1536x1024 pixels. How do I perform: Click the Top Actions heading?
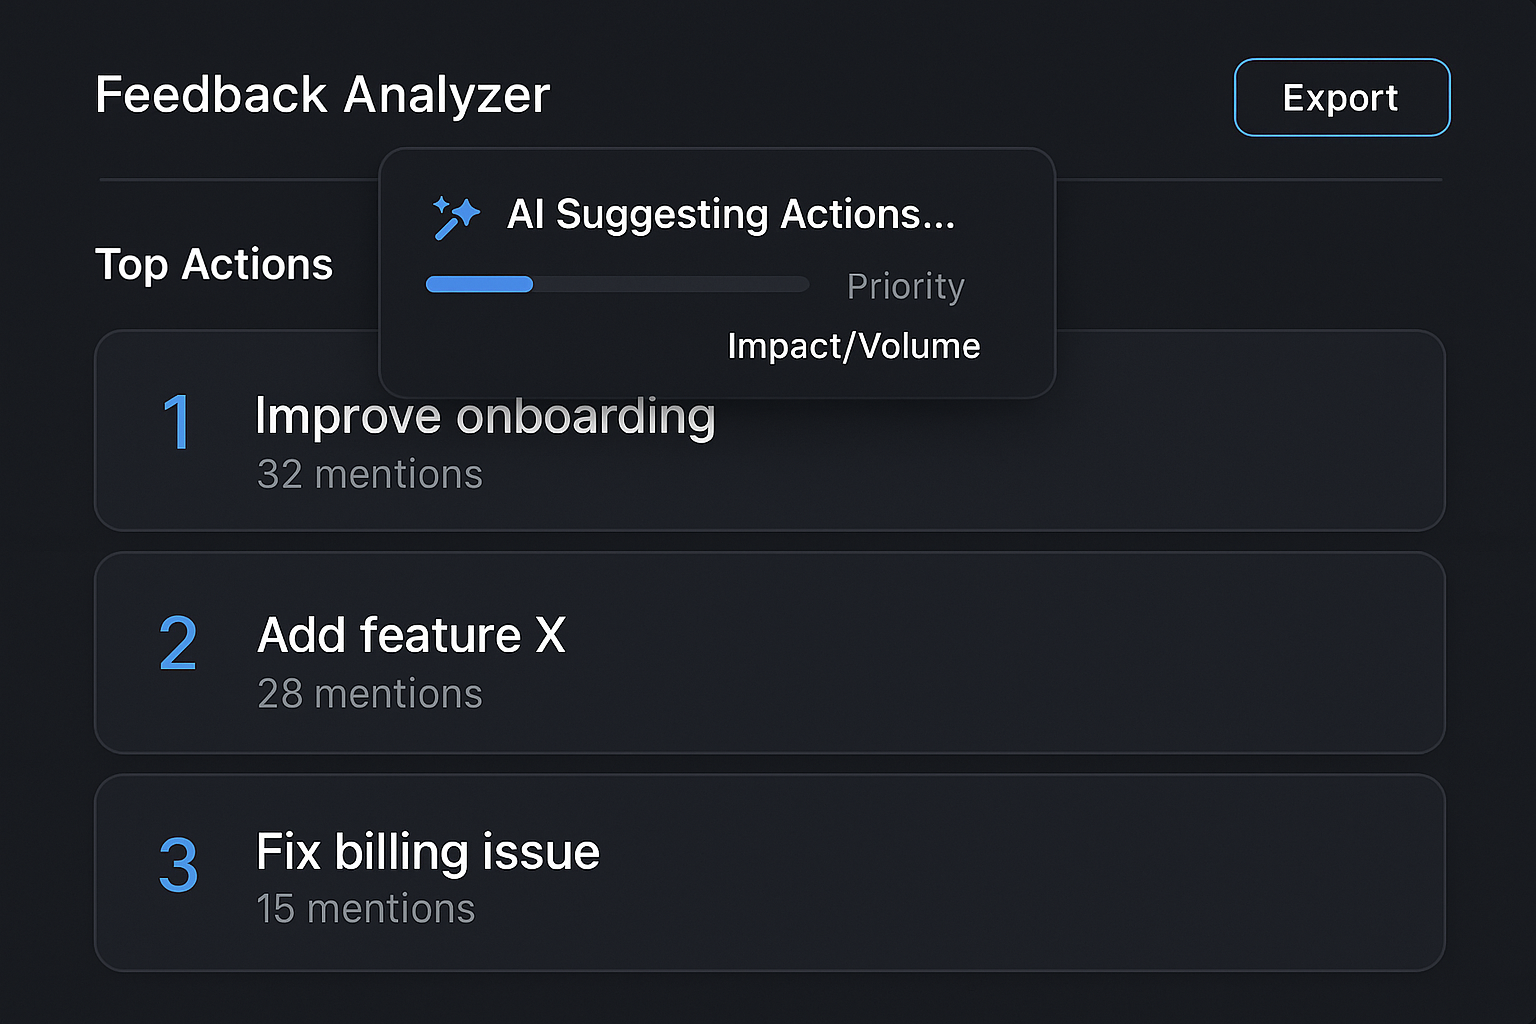coord(213,265)
